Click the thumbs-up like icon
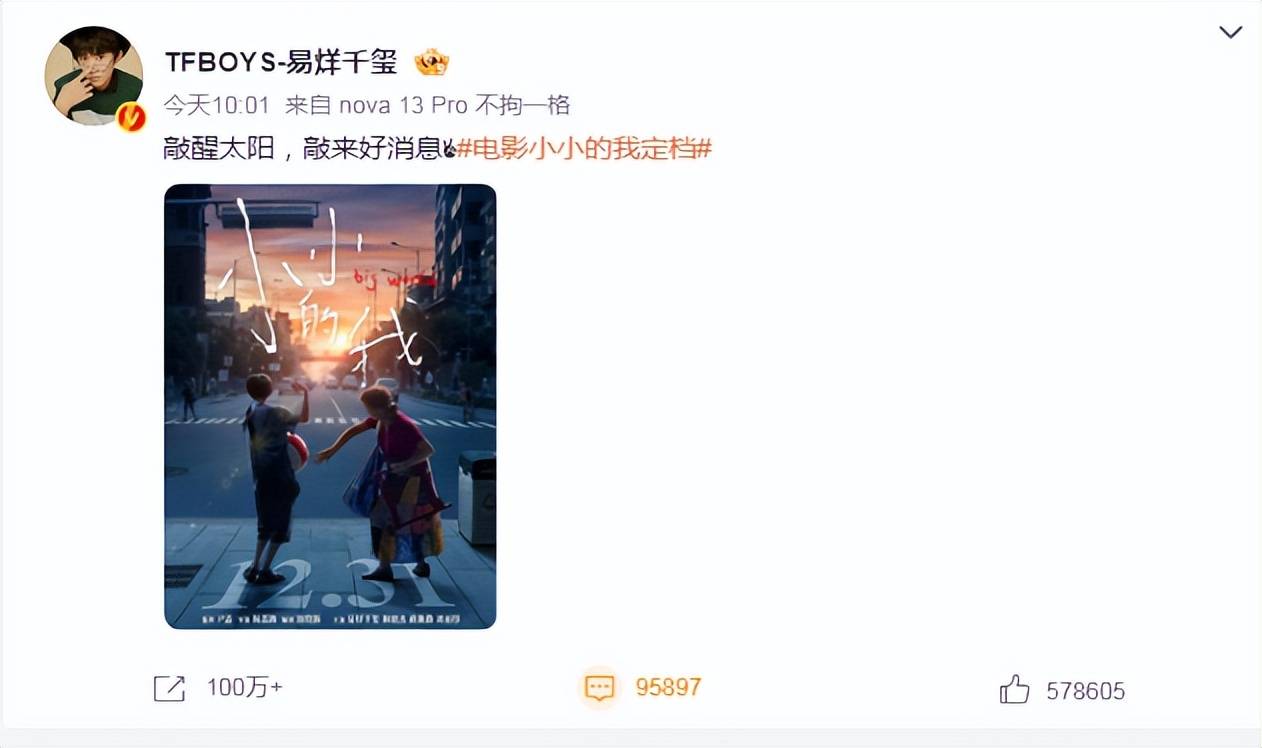The width and height of the screenshot is (1262, 748). point(1014,689)
